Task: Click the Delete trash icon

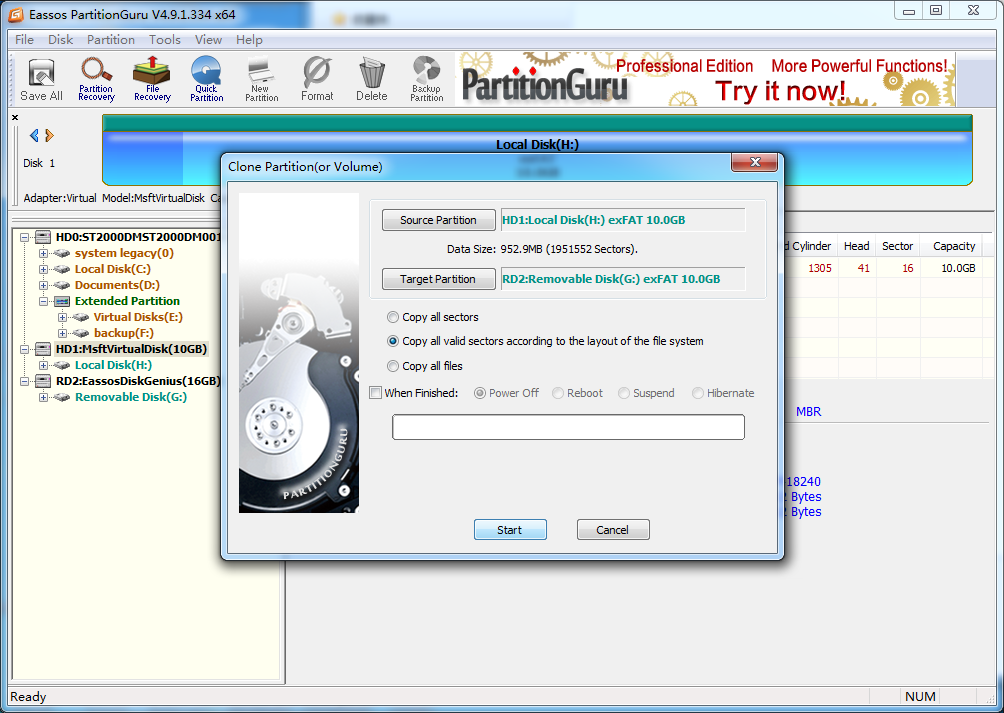Action: [371, 80]
